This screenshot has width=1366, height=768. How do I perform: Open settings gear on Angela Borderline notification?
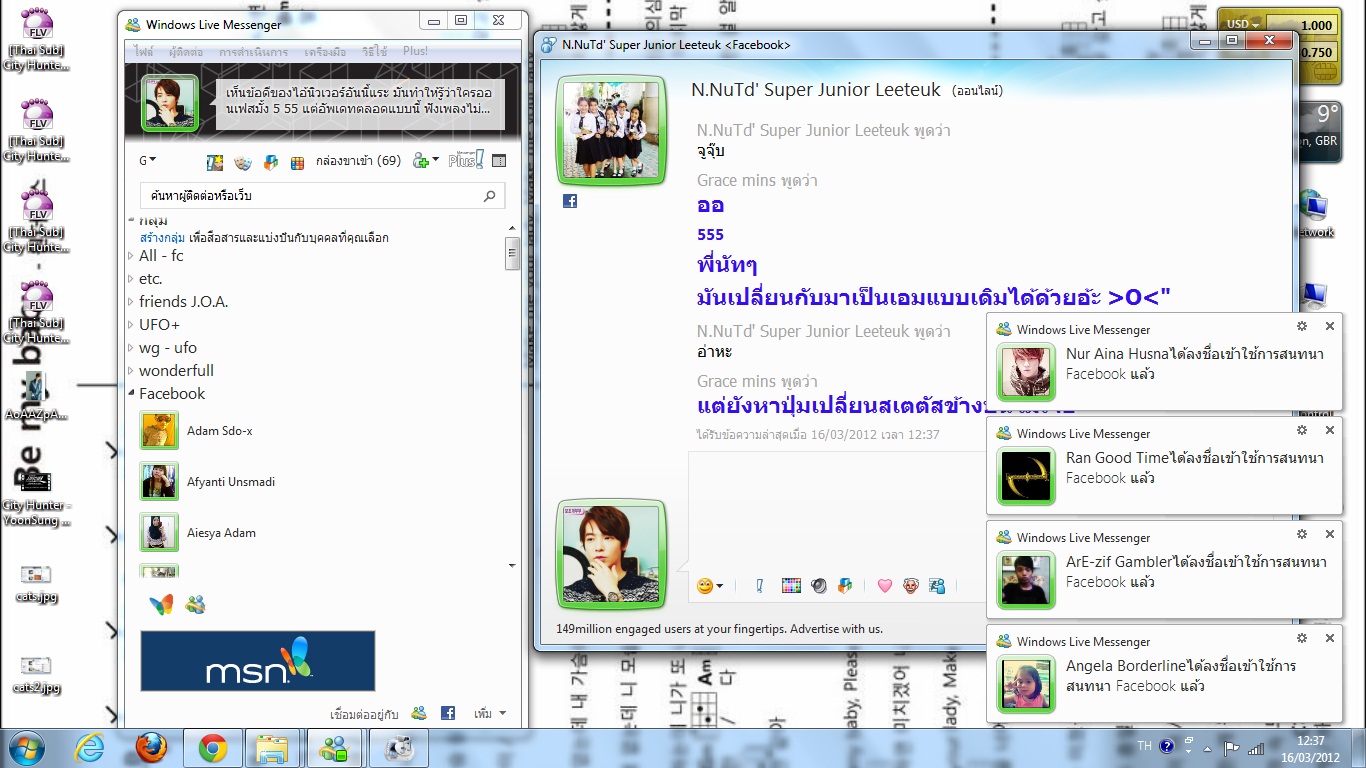click(1302, 638)
